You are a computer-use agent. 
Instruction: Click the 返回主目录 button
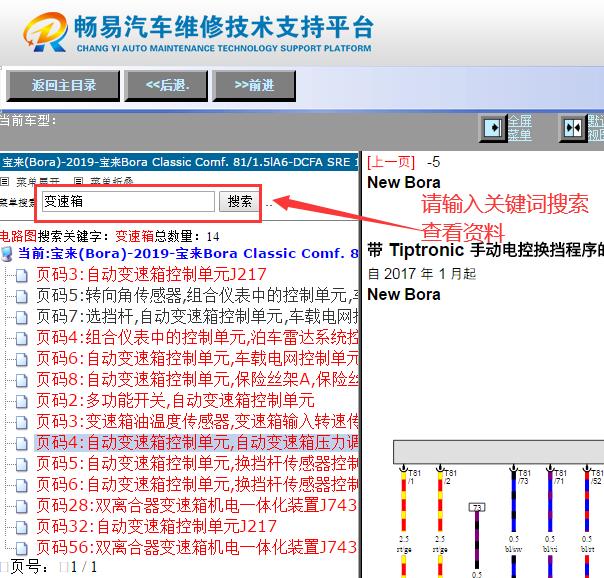tap(63, 85)
